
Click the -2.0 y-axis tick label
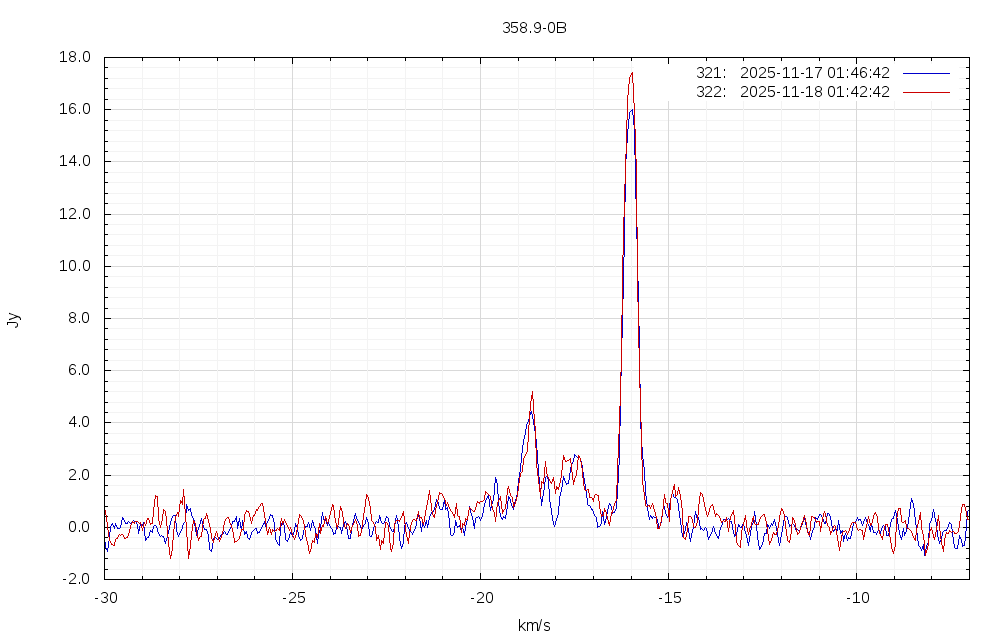pyautogui.click(x=78, y=579)
